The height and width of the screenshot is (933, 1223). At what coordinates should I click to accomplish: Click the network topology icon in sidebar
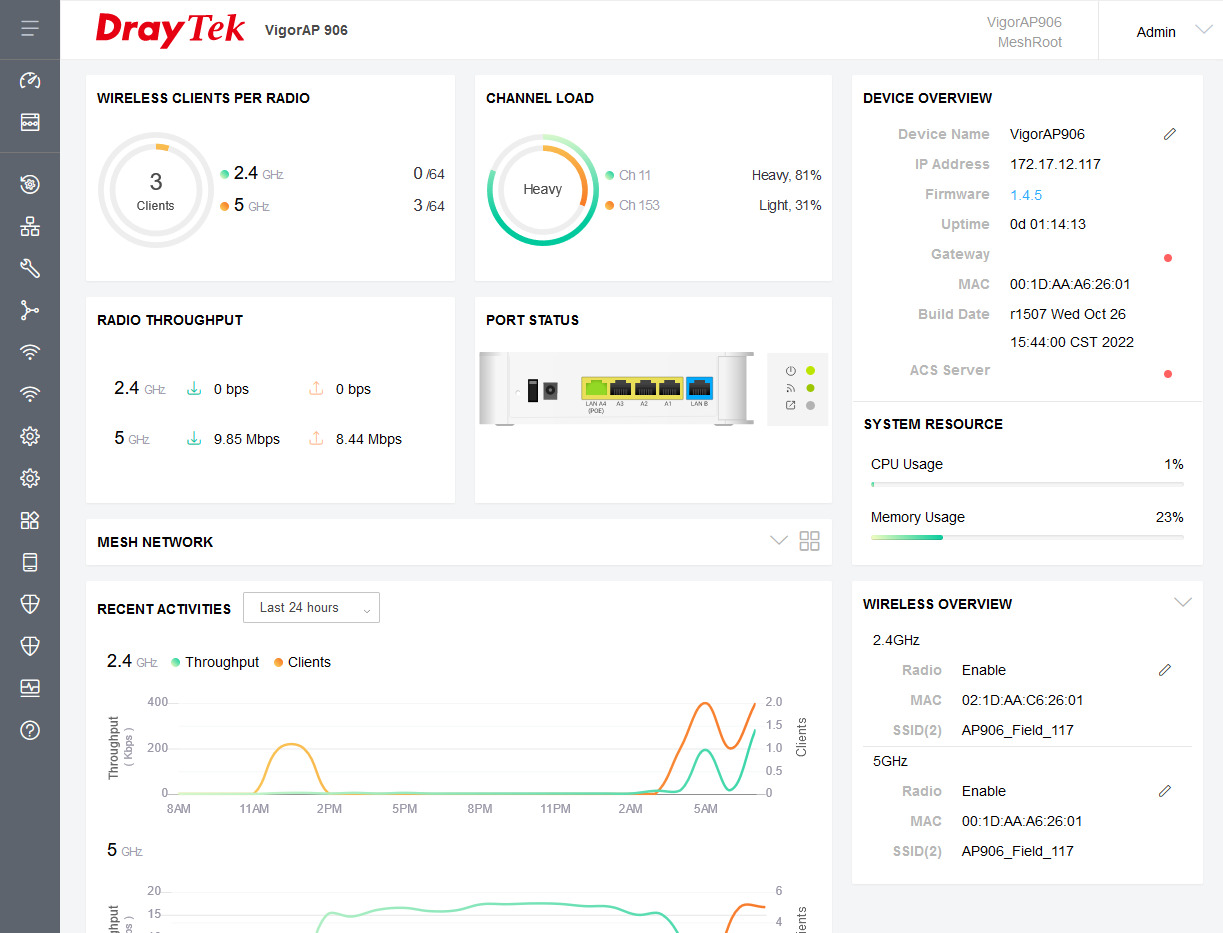coord(30,226)
